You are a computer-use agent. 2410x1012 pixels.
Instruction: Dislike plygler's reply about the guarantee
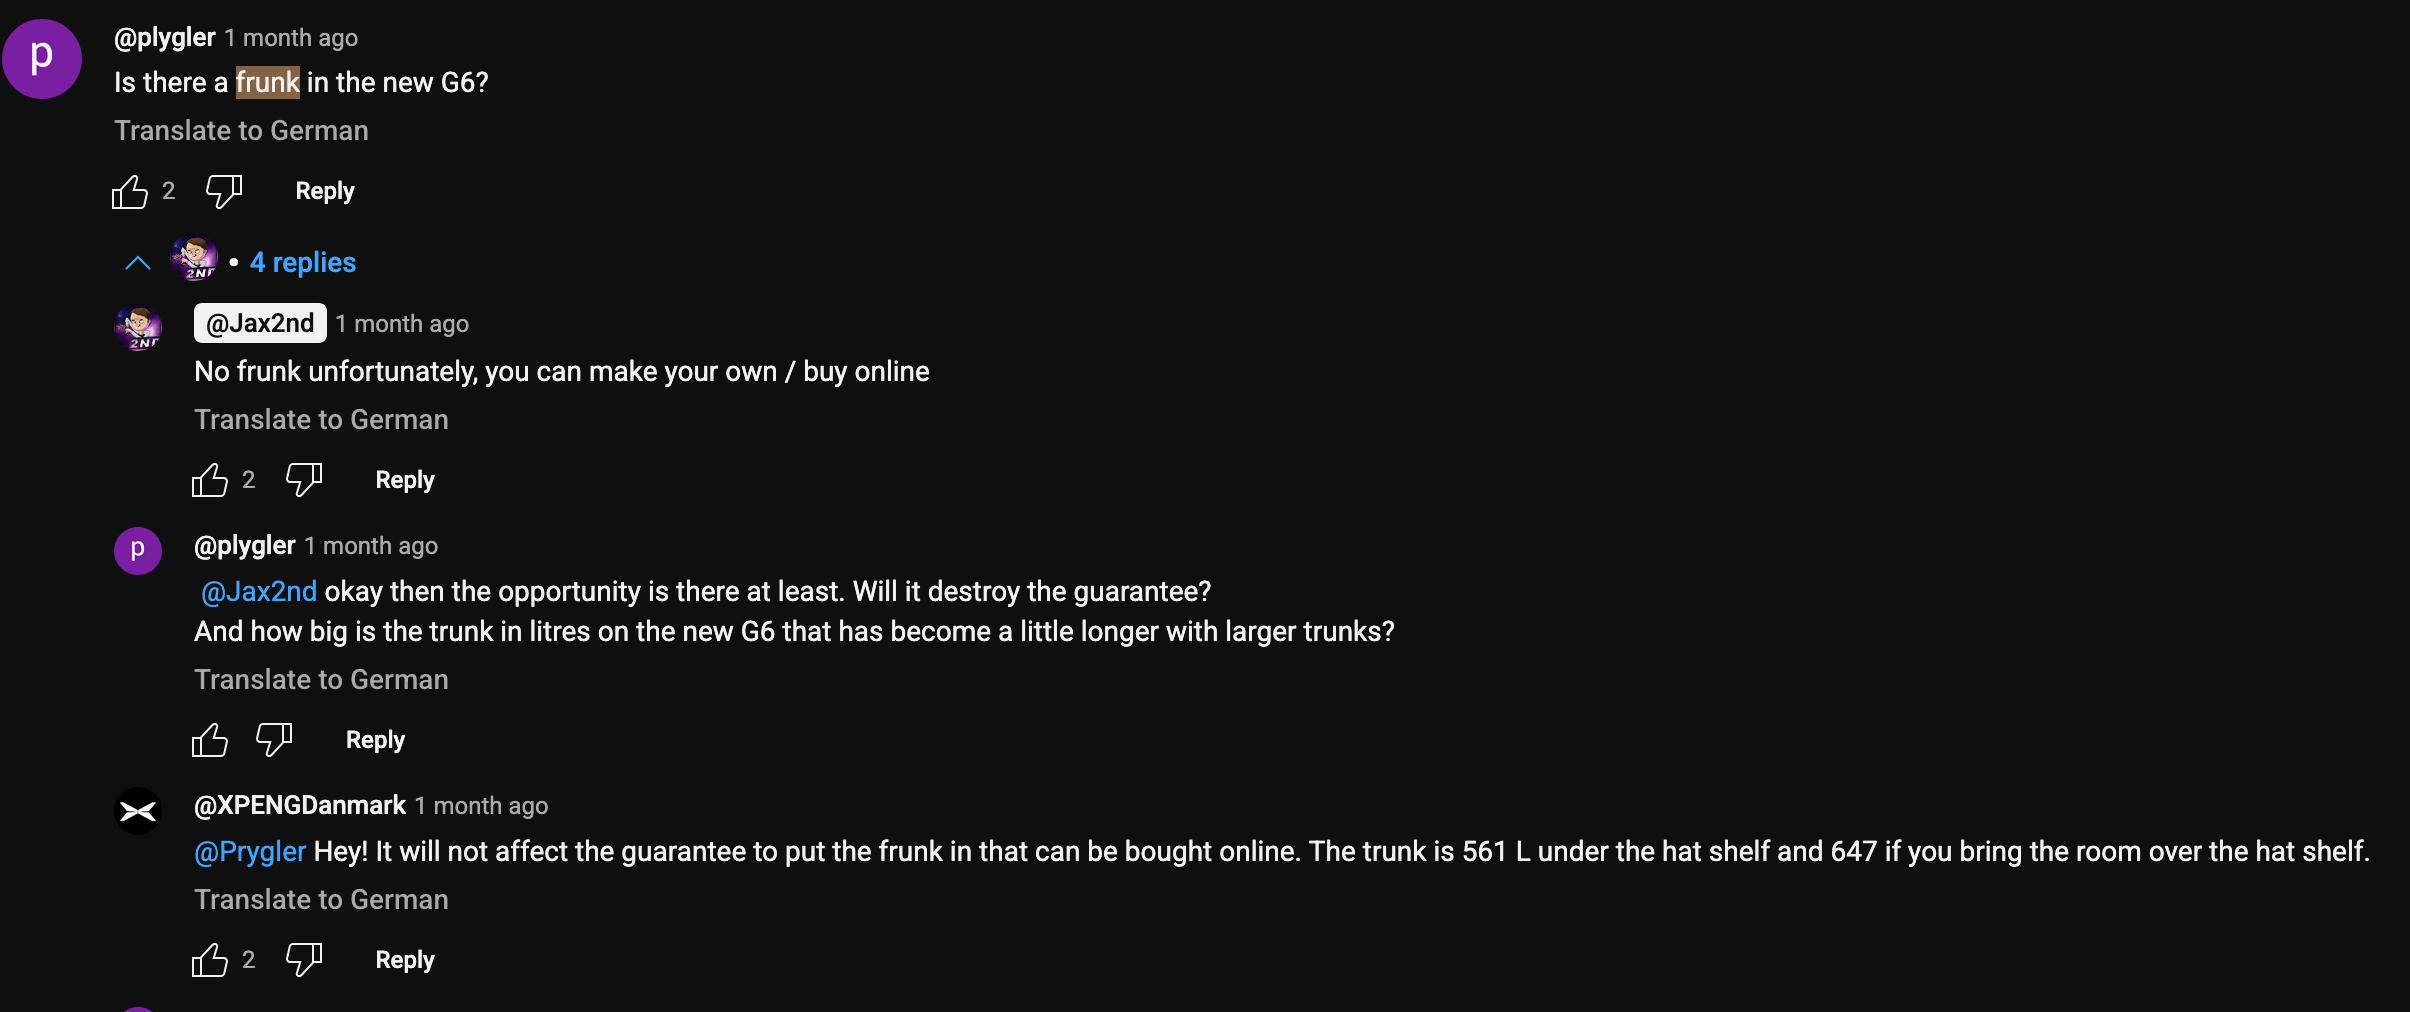[x=273, y=740]
